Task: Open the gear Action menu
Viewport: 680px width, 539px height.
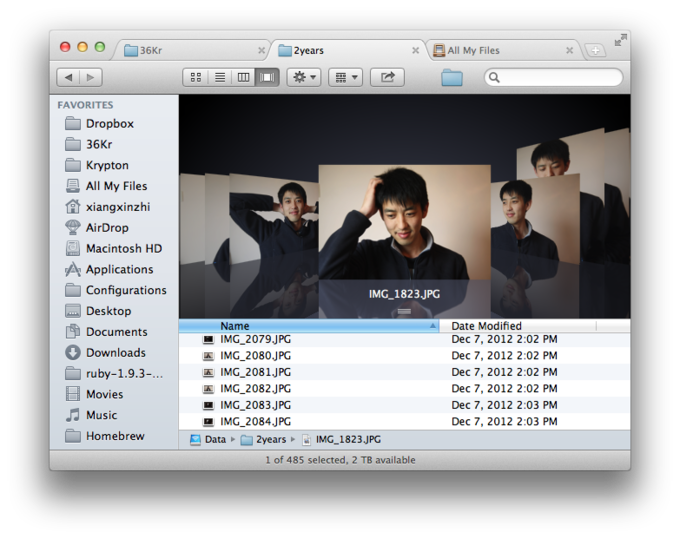Action: [304, 78]
